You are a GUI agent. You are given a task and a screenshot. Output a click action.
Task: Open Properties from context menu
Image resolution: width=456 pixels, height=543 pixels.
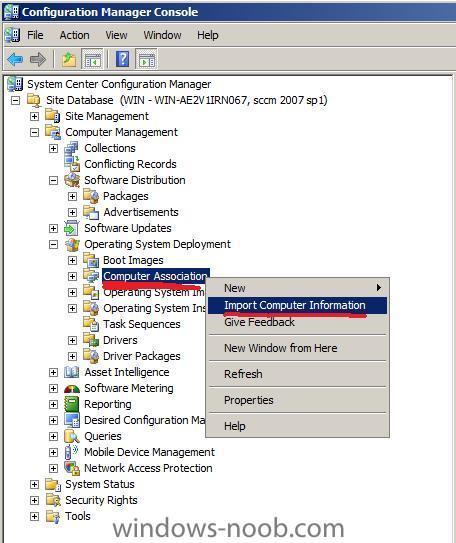pyautogui.click(x=297, y=400)
